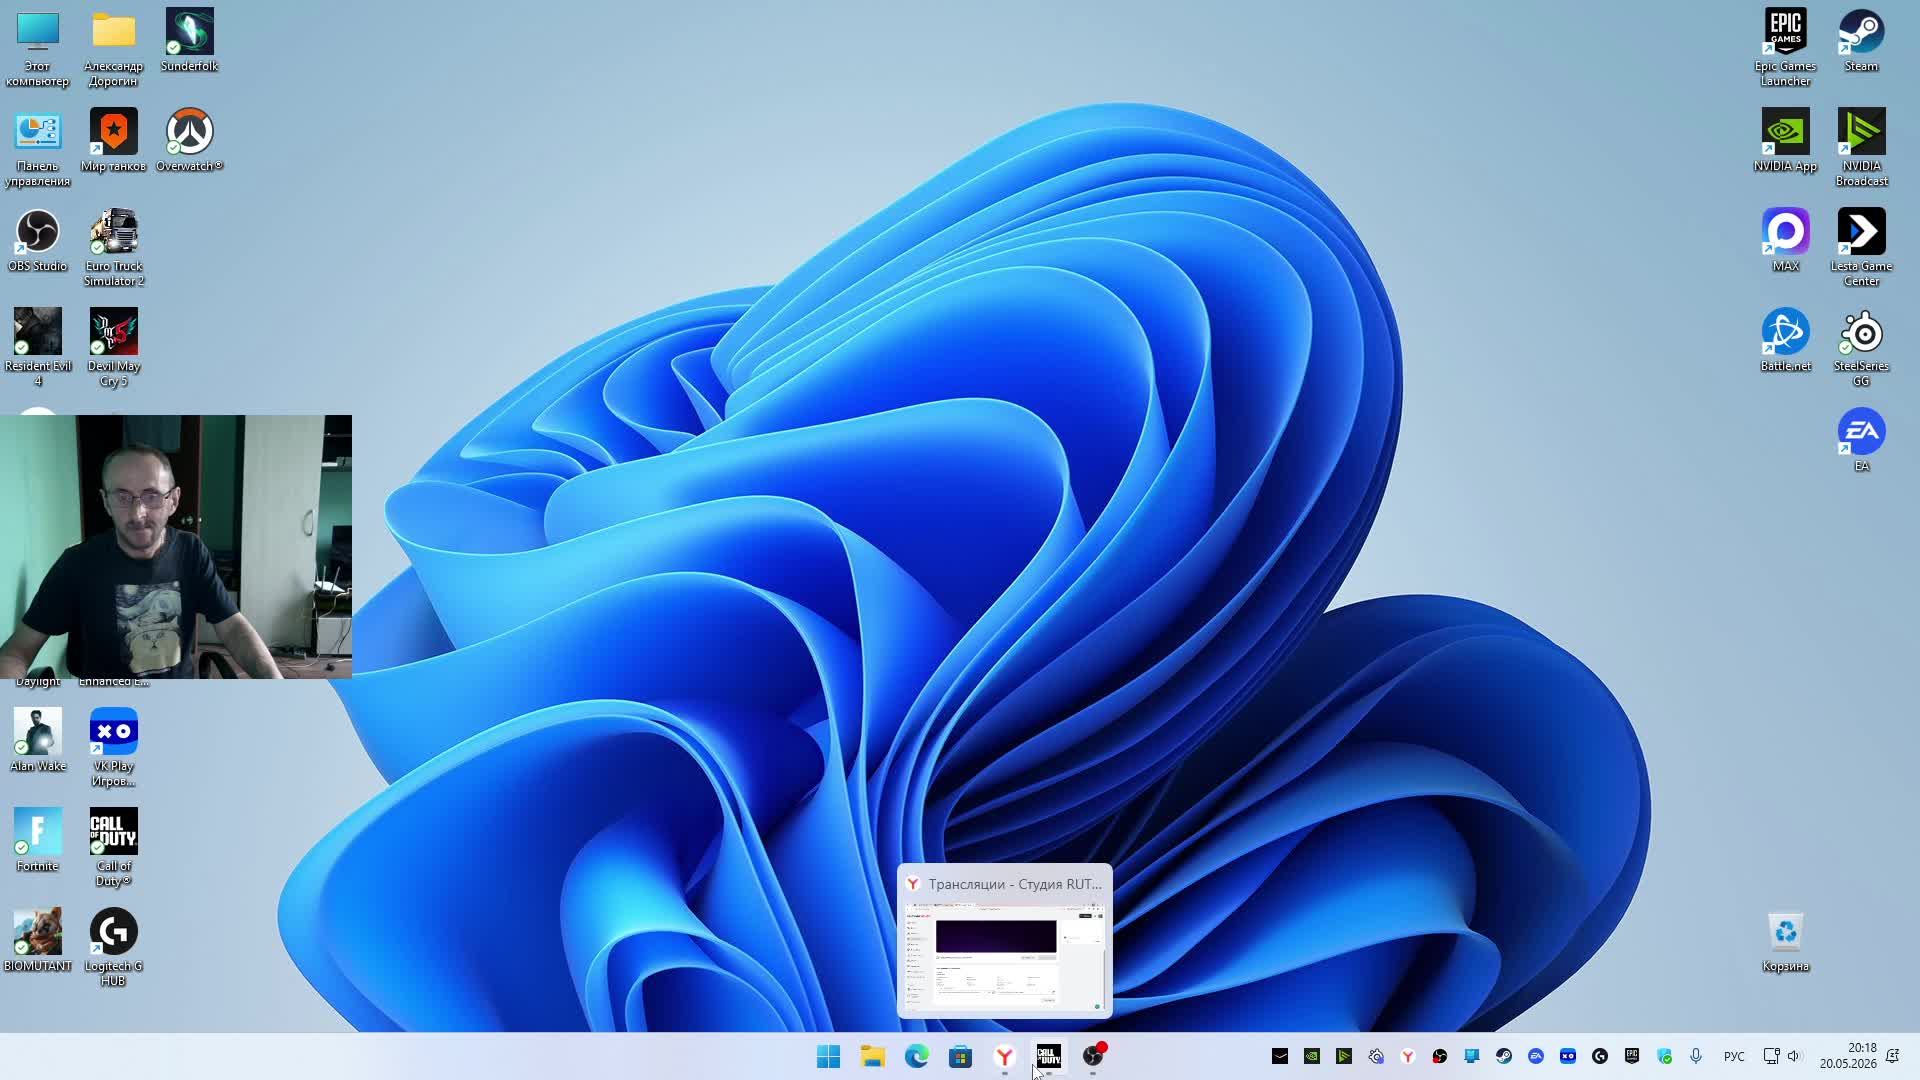Select the Resident Evil 4 icon
Viewport: 1920px width, 1080px height.
pyautogui.click(x=37, y=347)
